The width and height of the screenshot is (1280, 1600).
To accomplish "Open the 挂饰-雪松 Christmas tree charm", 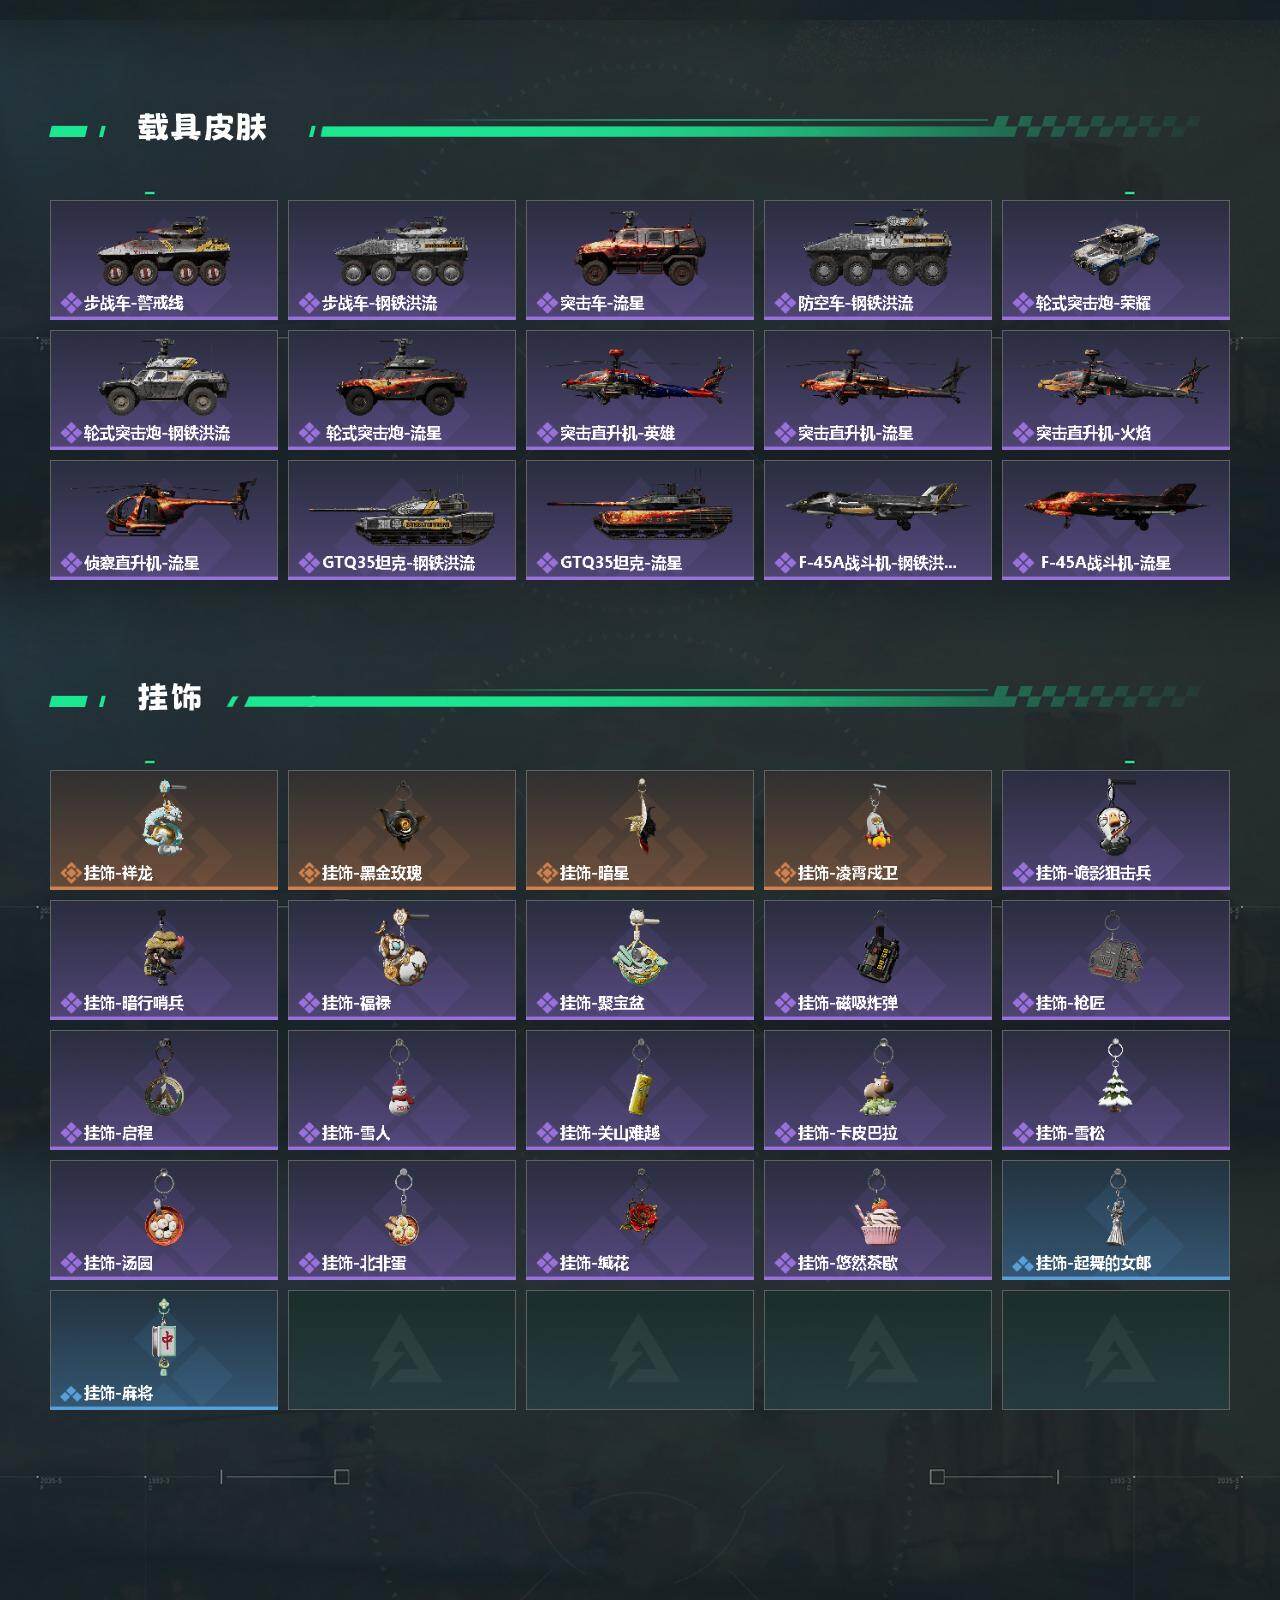I will [x=1116, y=1090].
